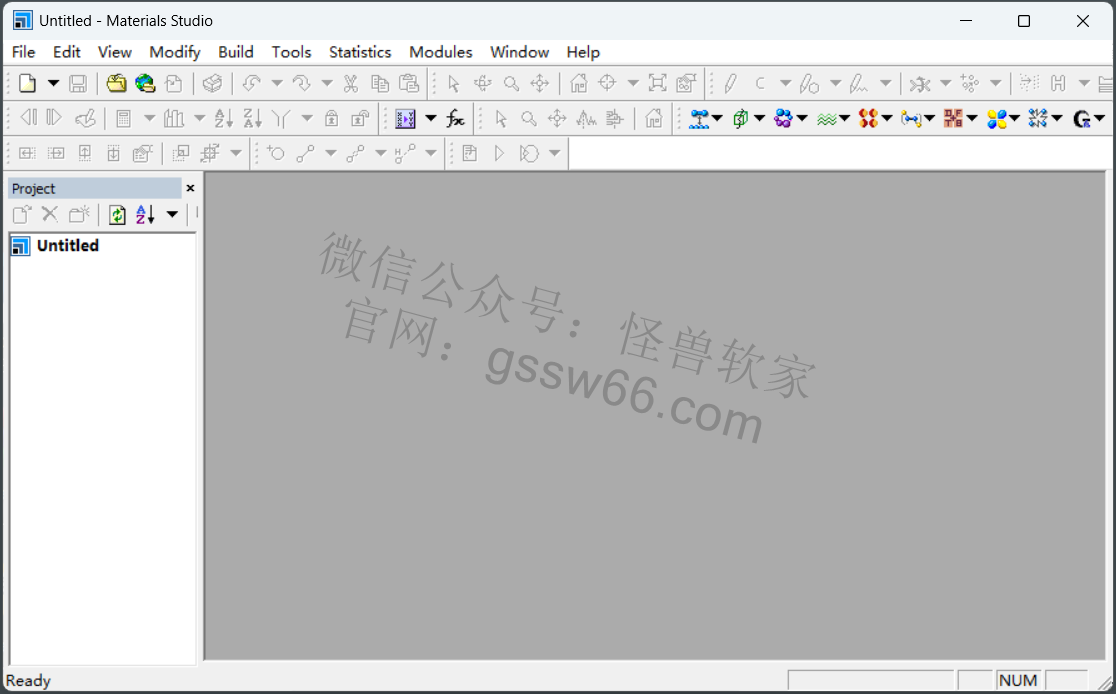Click the Fit to View icon
The height and width of the screenshot is (694, 1116).
point(658,83)
